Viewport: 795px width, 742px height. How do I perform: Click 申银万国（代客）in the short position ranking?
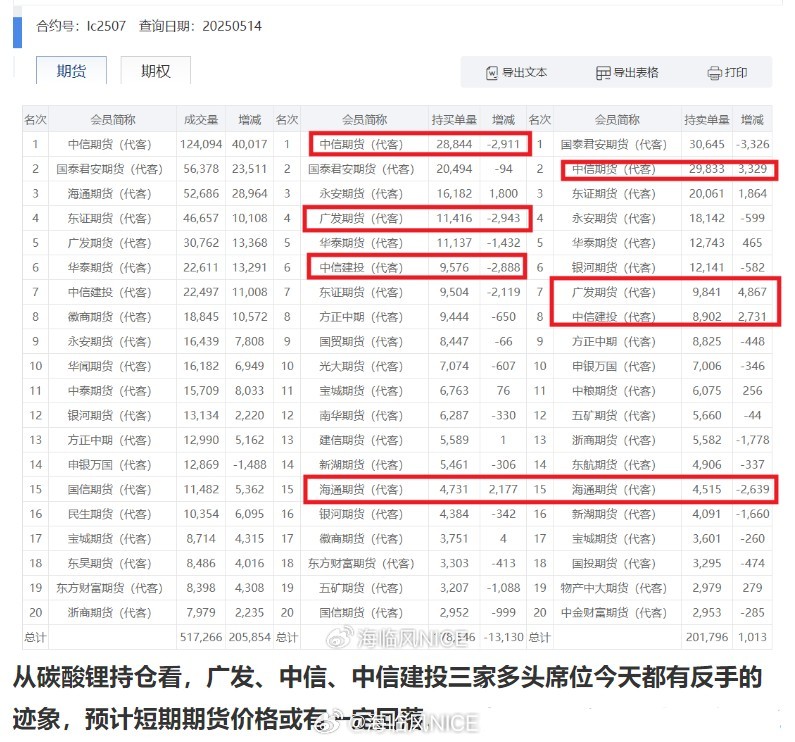613,366
